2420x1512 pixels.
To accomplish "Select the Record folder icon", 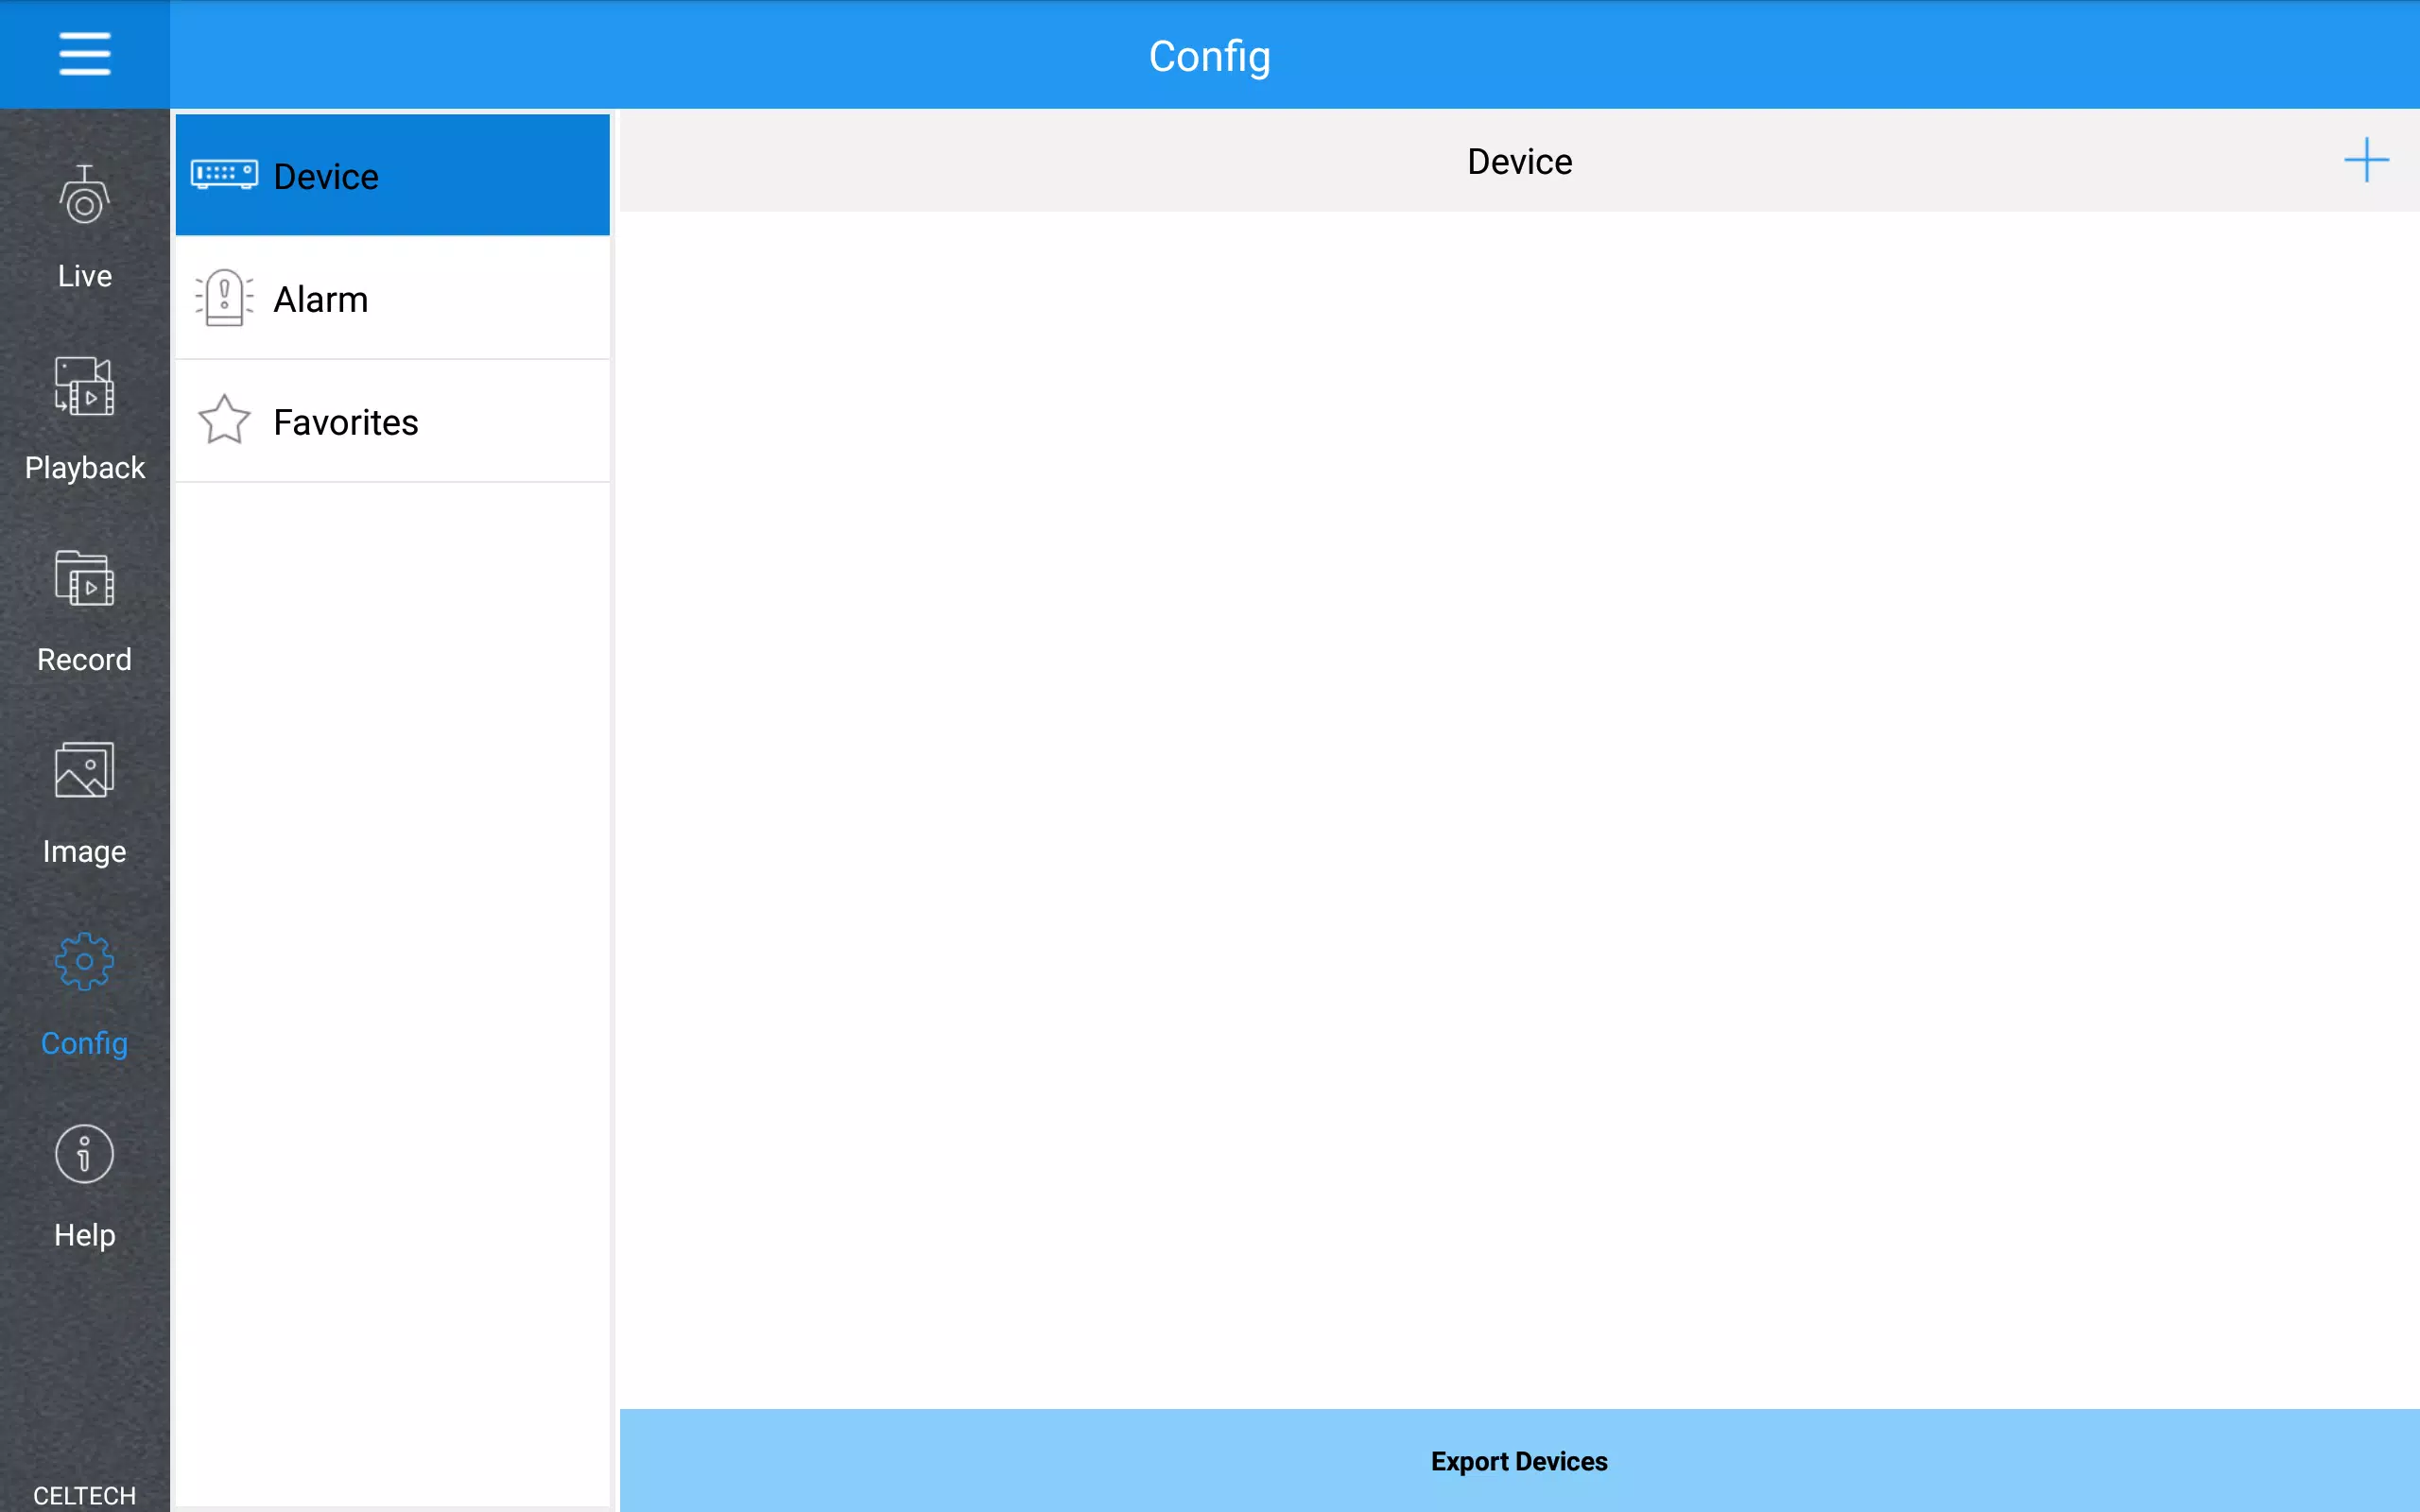I will pyautogui.click(x=84, y=578).
